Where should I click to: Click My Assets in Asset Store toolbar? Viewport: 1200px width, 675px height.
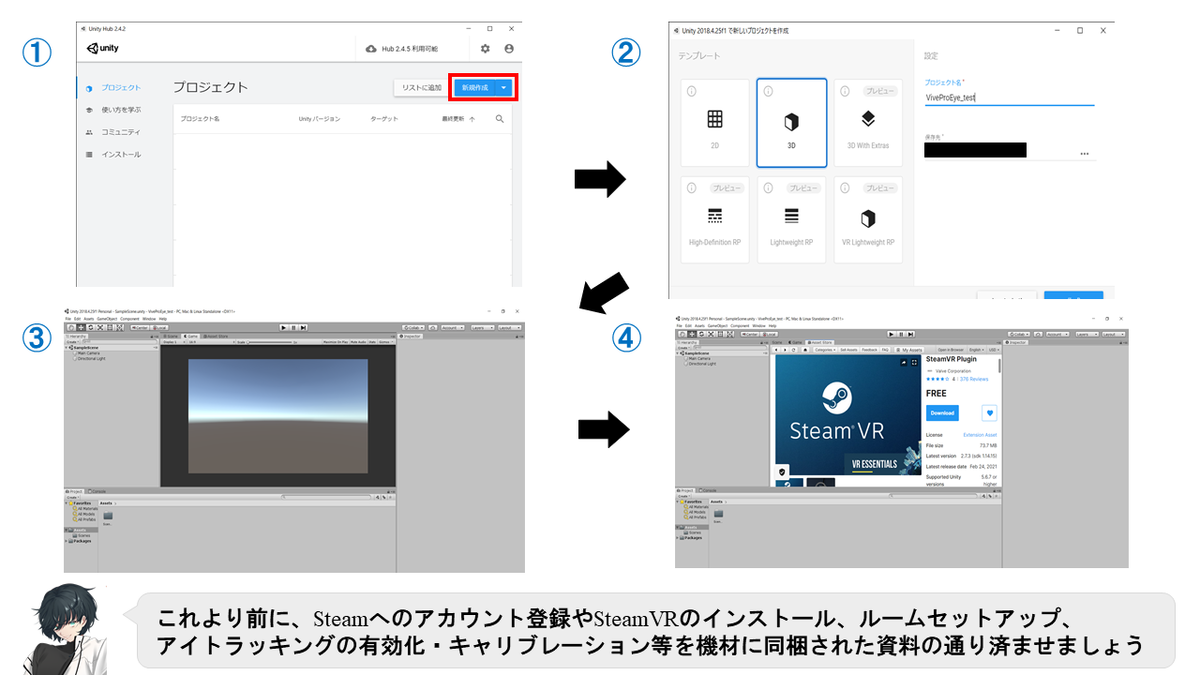(x=909, y=350)
